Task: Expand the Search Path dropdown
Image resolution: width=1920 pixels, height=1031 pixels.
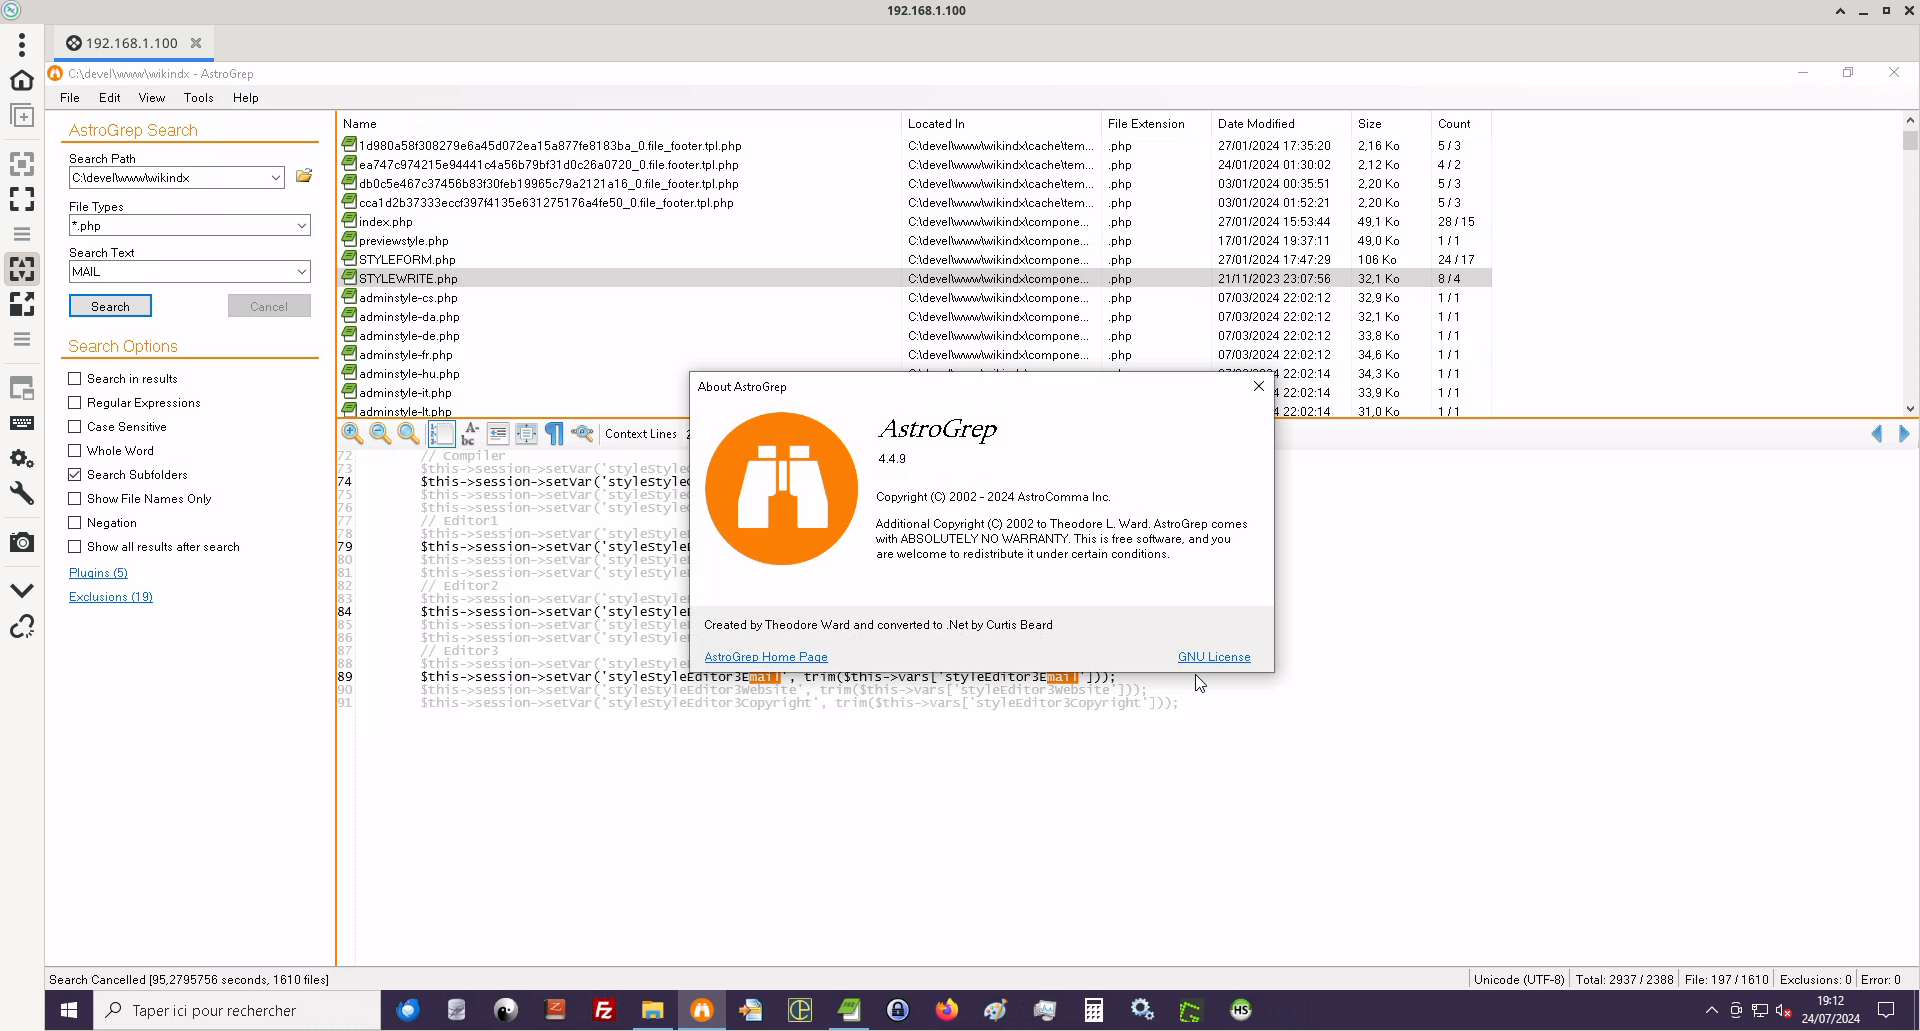Action: [x=275, y=178]
